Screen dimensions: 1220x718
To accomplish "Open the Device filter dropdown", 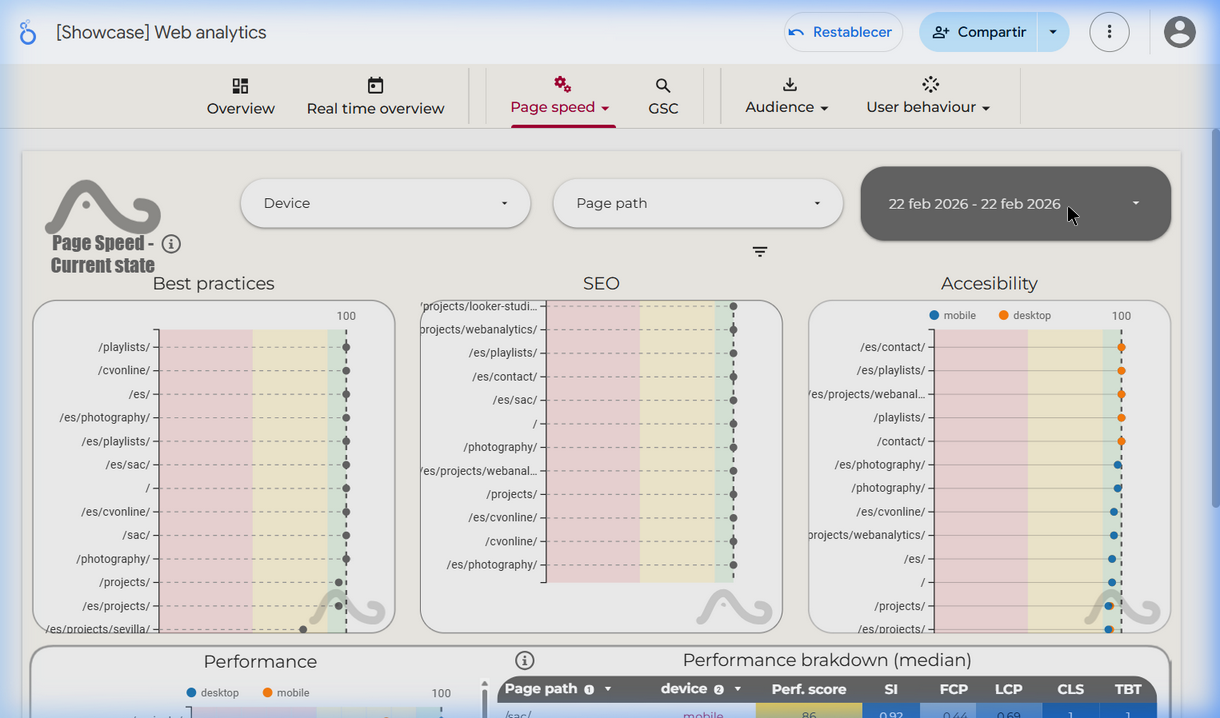I will pyautogui.click(x=385, y=203).
